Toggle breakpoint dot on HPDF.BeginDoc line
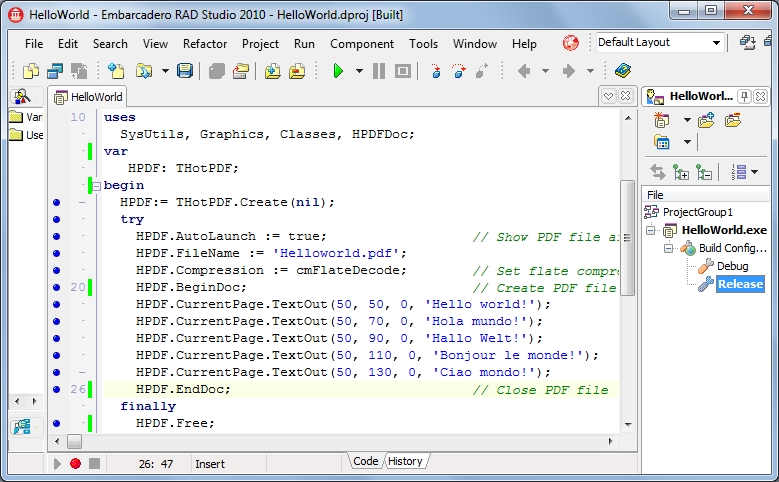The image size is (779, 482). click(x=57, y=288)
